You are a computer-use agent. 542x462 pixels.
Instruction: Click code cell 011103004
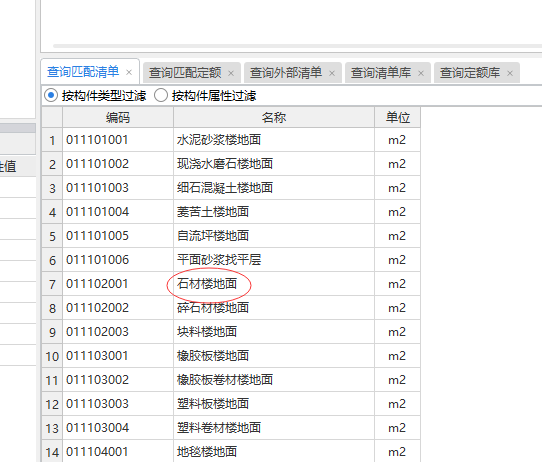tap(118, 428)
